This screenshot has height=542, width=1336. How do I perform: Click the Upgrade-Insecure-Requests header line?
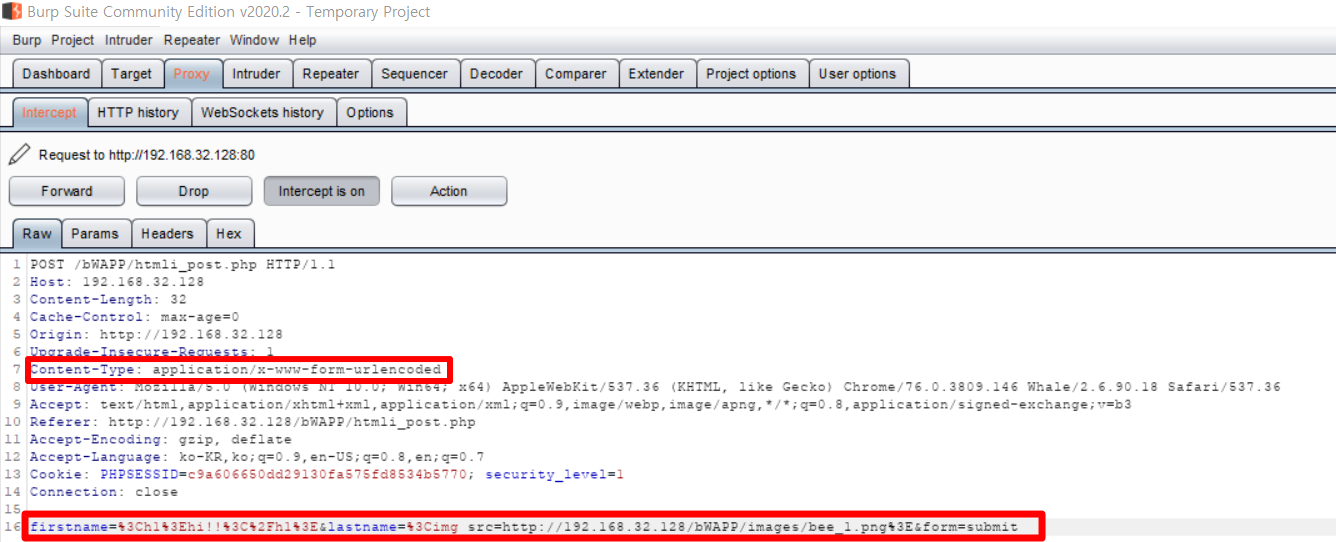coord(152,352)
